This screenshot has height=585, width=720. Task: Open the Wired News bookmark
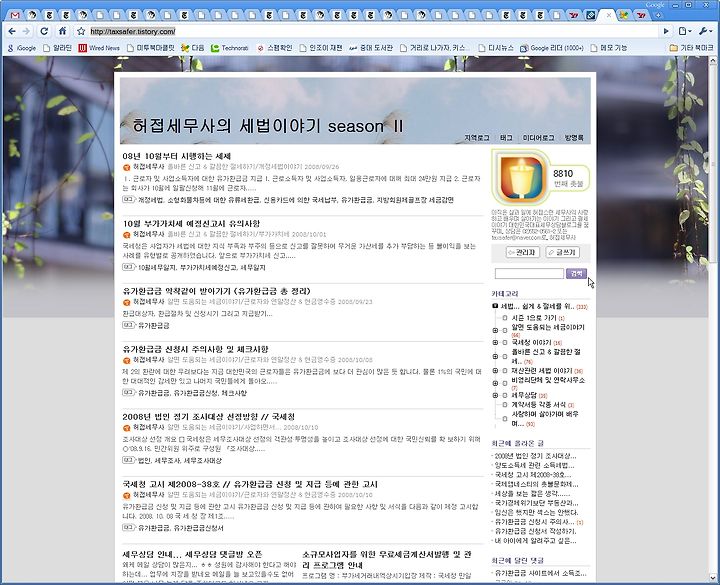(x=99, y=48)
